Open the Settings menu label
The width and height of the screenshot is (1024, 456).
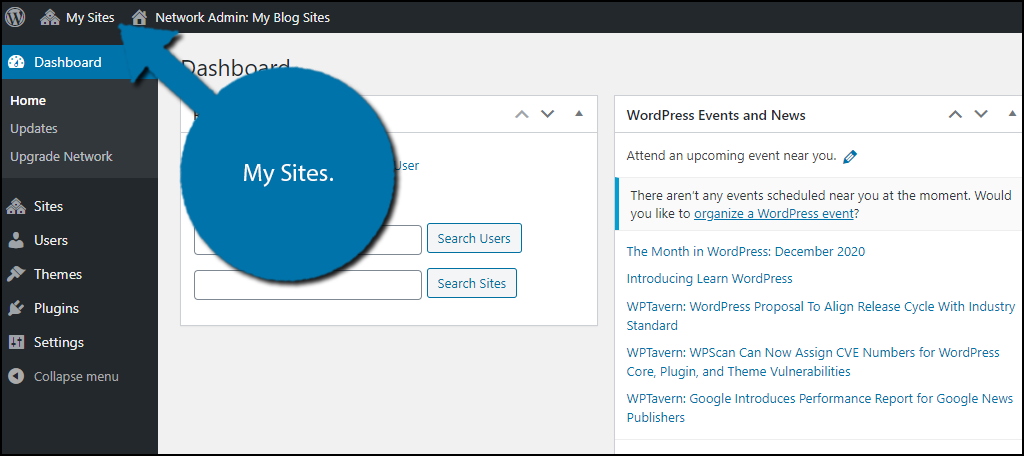(59, 342)
